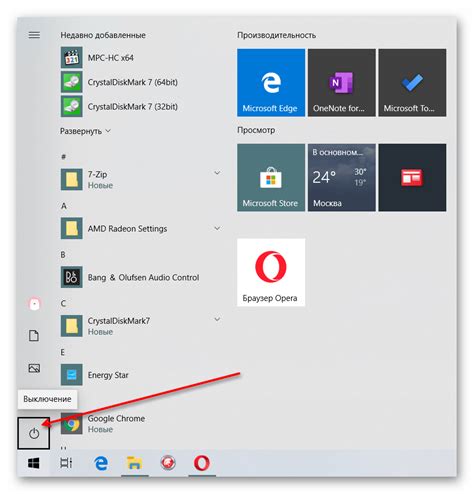474x494 pixels.
Task: Click the Windows Start button
Action: point(34,463)
